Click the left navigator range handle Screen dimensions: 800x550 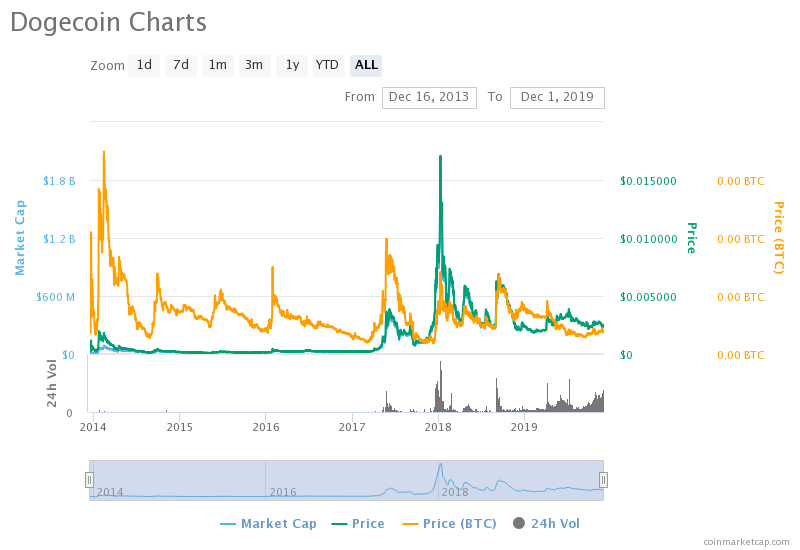[89, 480]
